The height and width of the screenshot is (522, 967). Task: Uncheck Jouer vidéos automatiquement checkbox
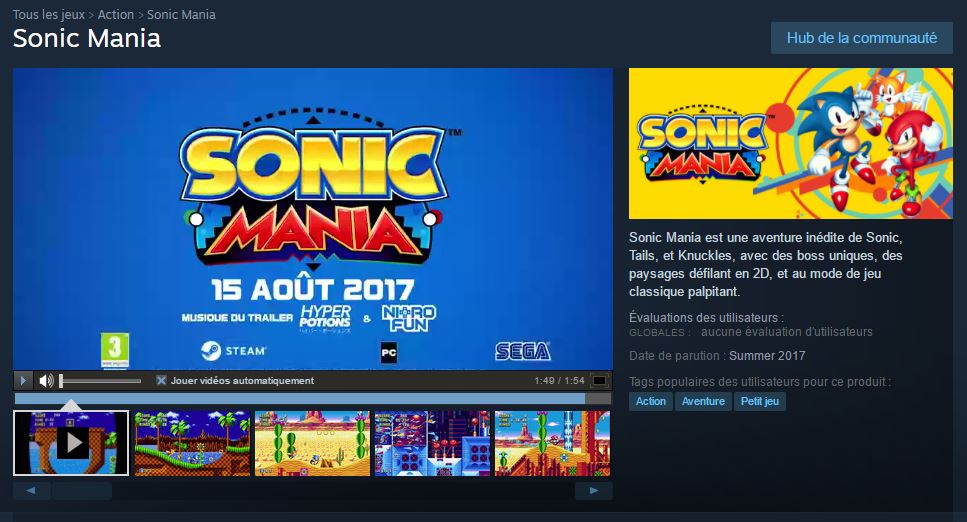point(161,381)
